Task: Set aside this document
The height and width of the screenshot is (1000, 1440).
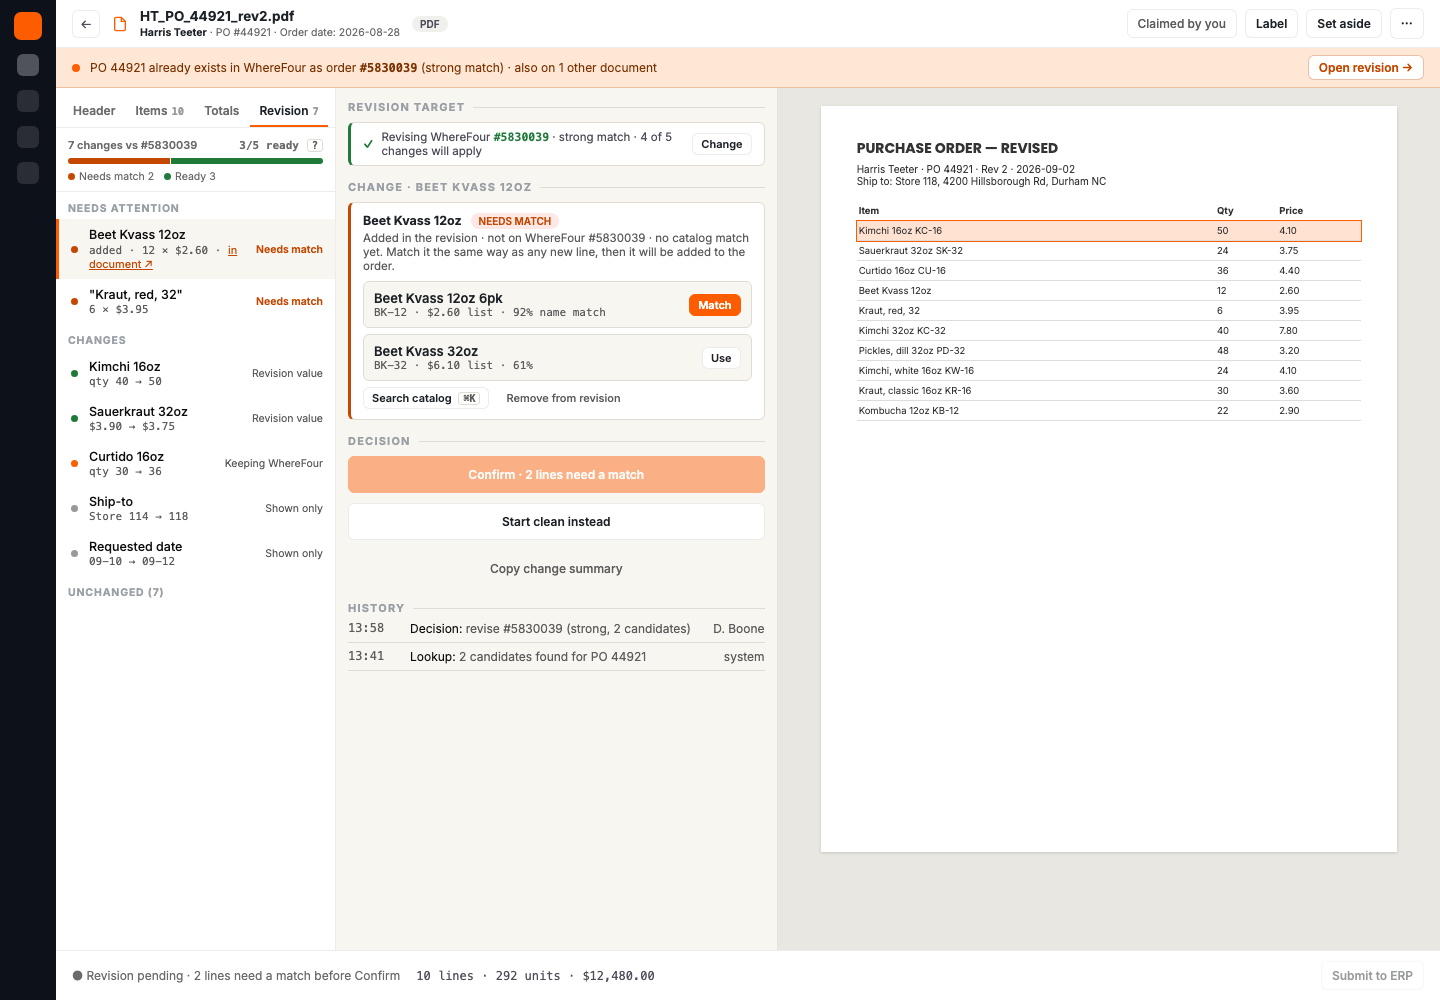Action: [x=1344, y=24]
